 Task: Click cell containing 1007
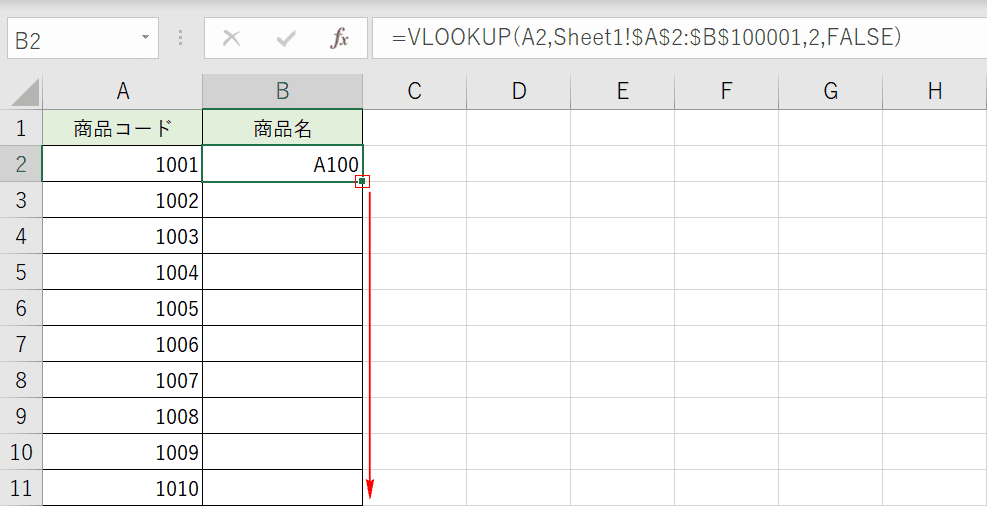tap(123, 380)
